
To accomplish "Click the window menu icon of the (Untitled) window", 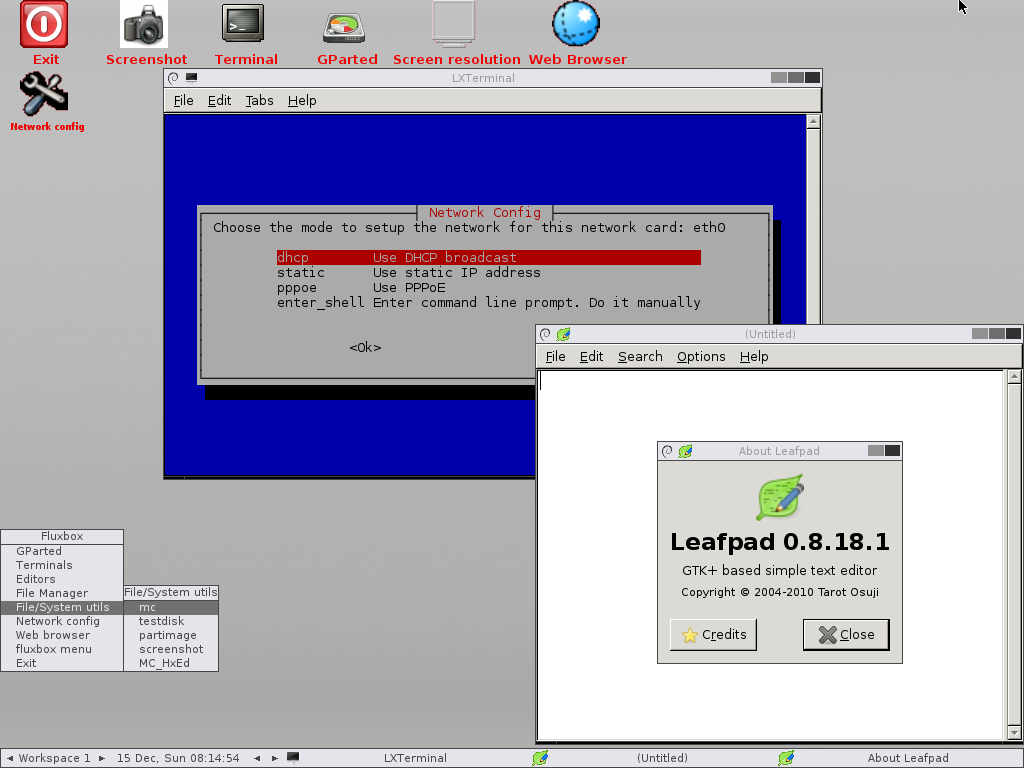I will [x=545, y=334].
